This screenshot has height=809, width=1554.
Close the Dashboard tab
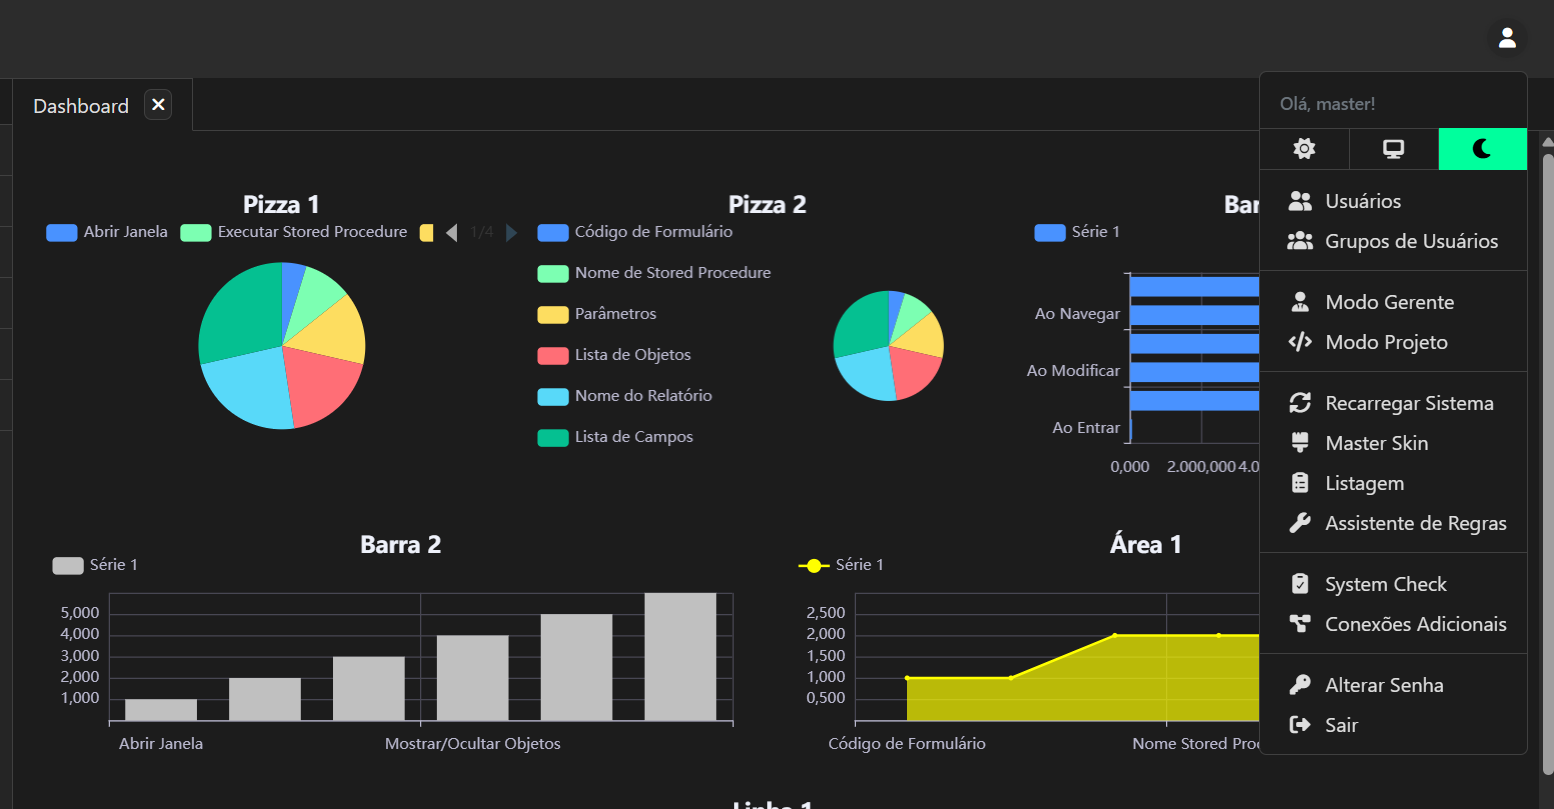(x=158, y=105)
